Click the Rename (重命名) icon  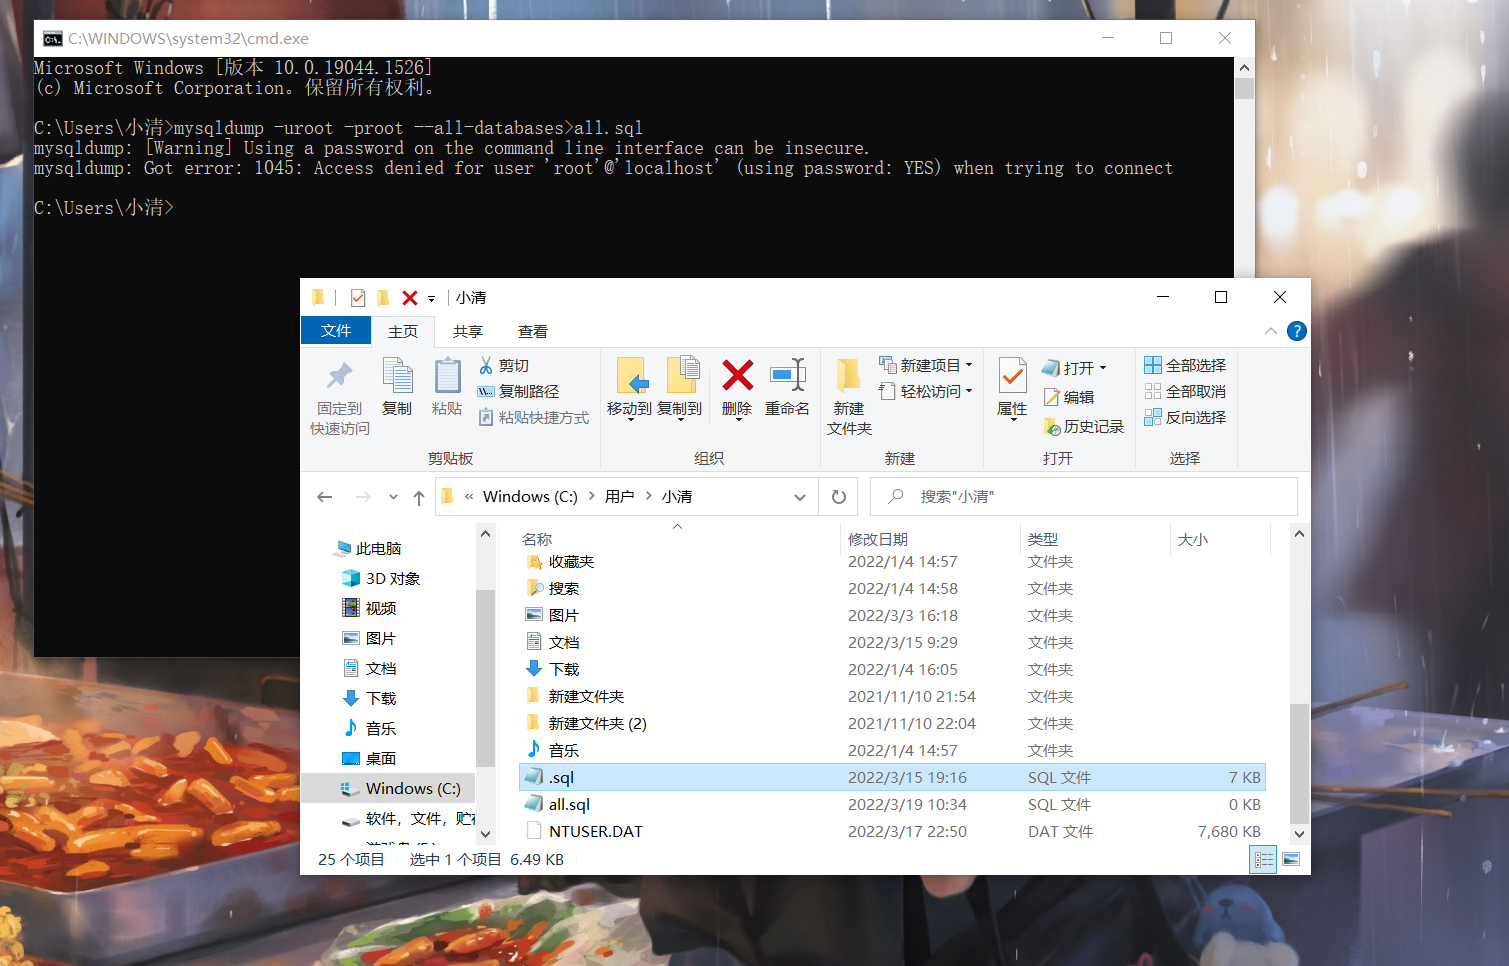788,376
